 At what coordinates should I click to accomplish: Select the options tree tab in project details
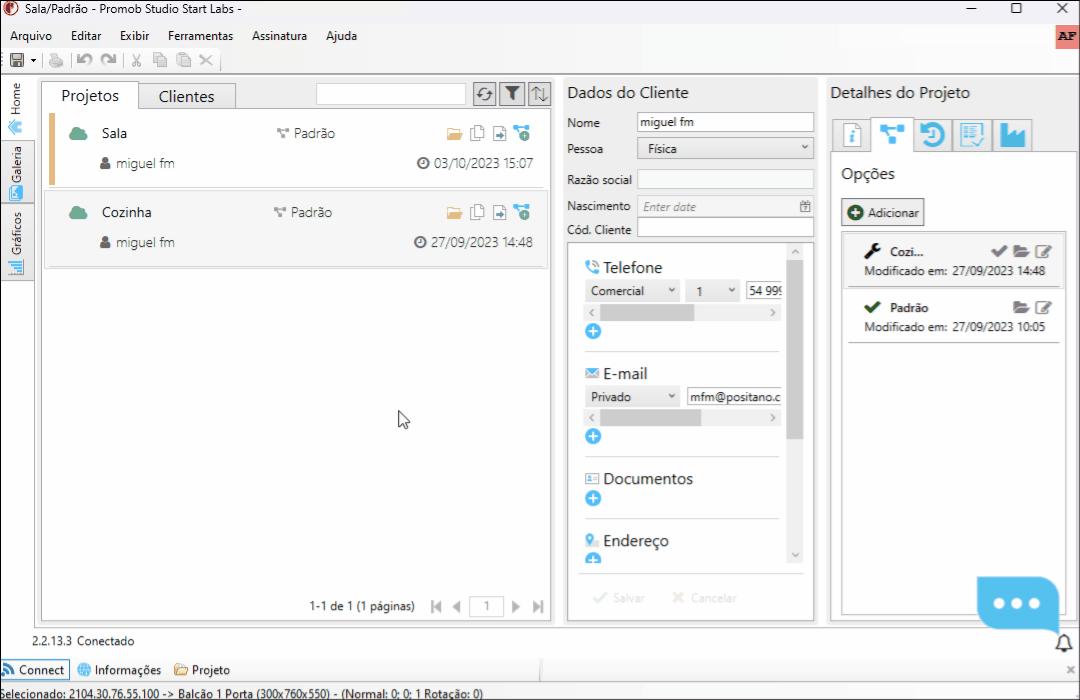point(892,134)
